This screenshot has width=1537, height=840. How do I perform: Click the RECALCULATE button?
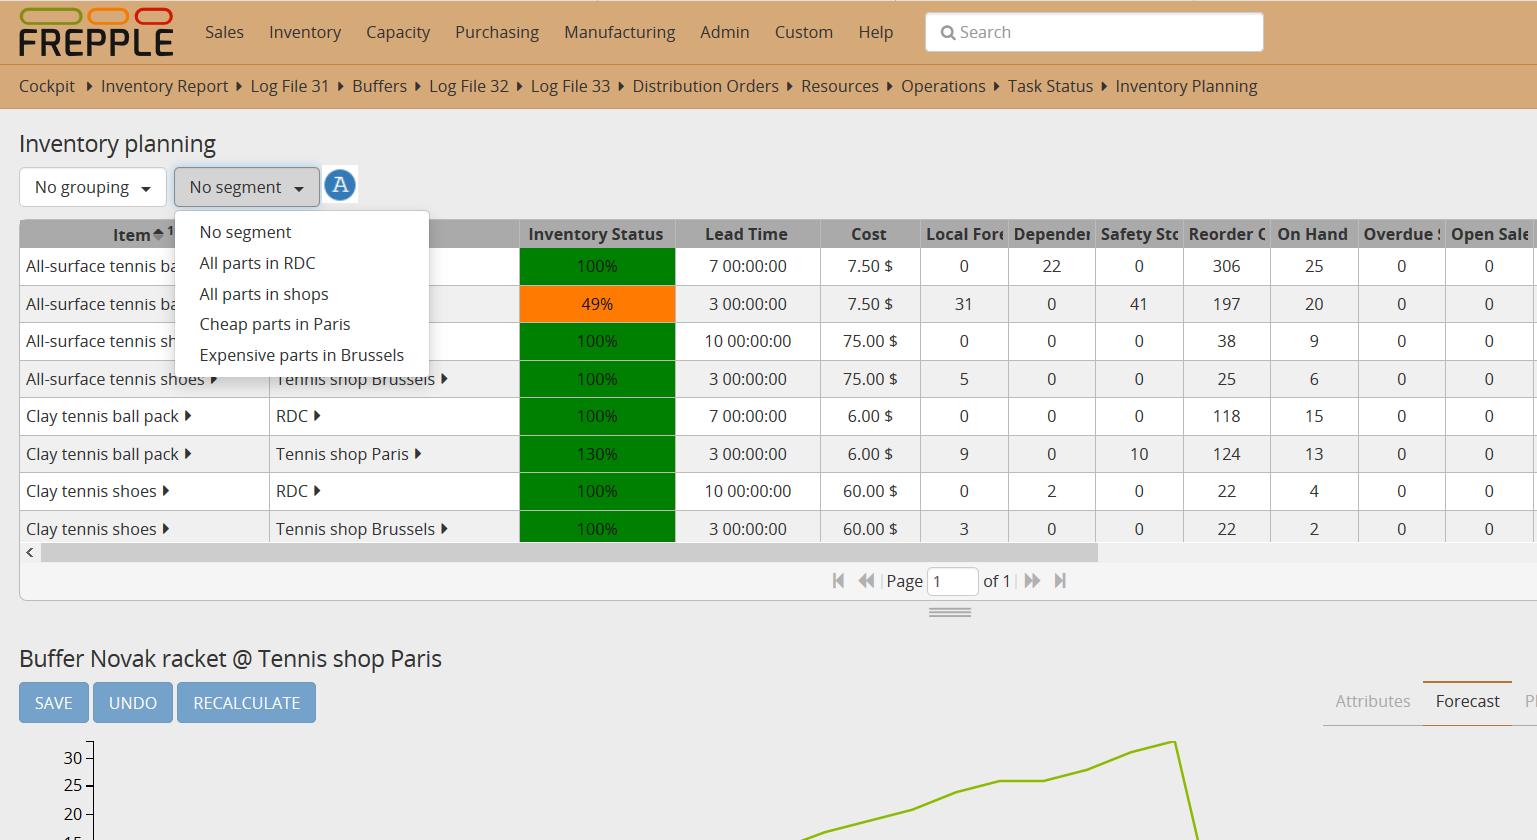(x=246, y=702)
